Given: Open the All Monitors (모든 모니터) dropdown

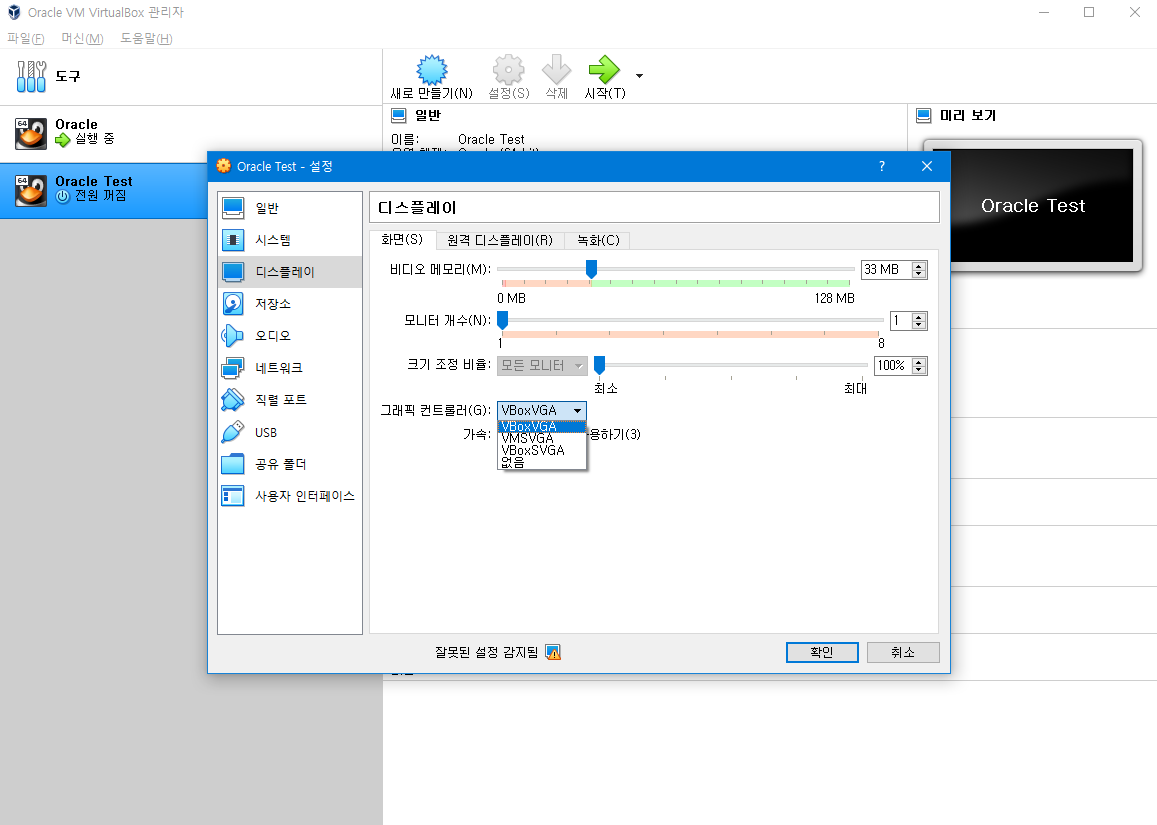Looking at the screenshot, I should 542,365.
